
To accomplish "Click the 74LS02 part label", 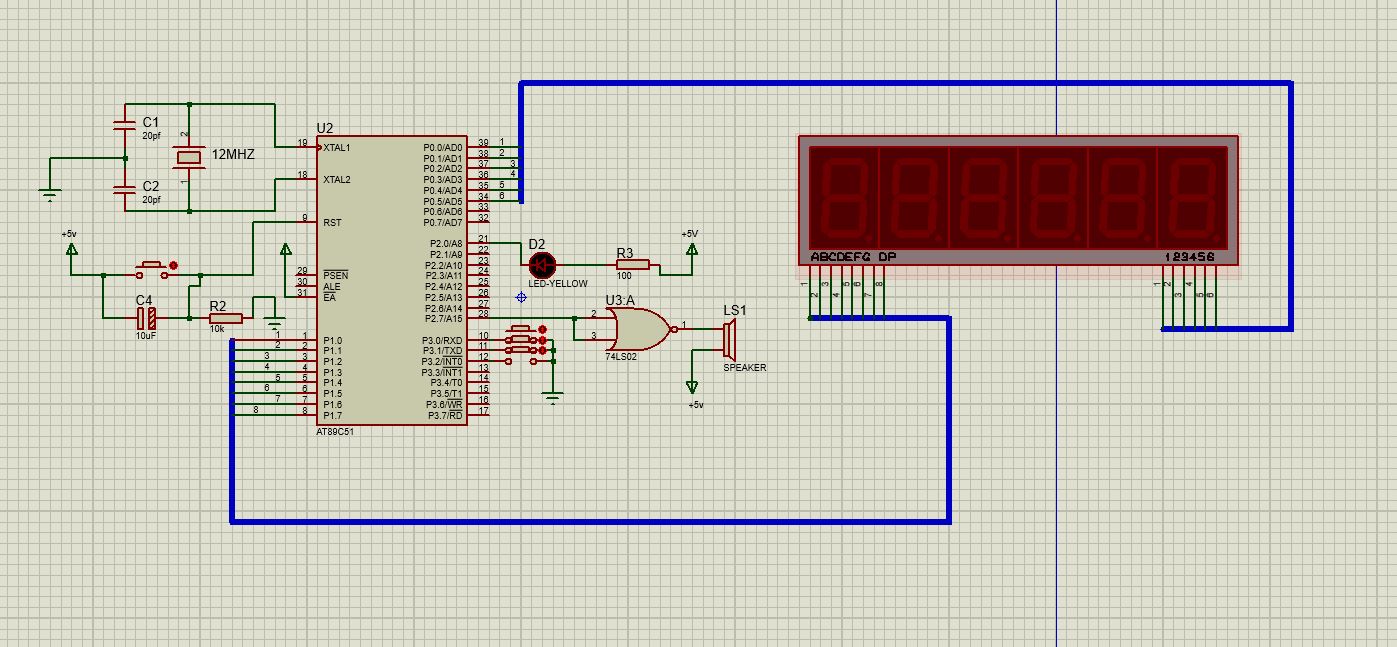I will [x=620, y=356].
